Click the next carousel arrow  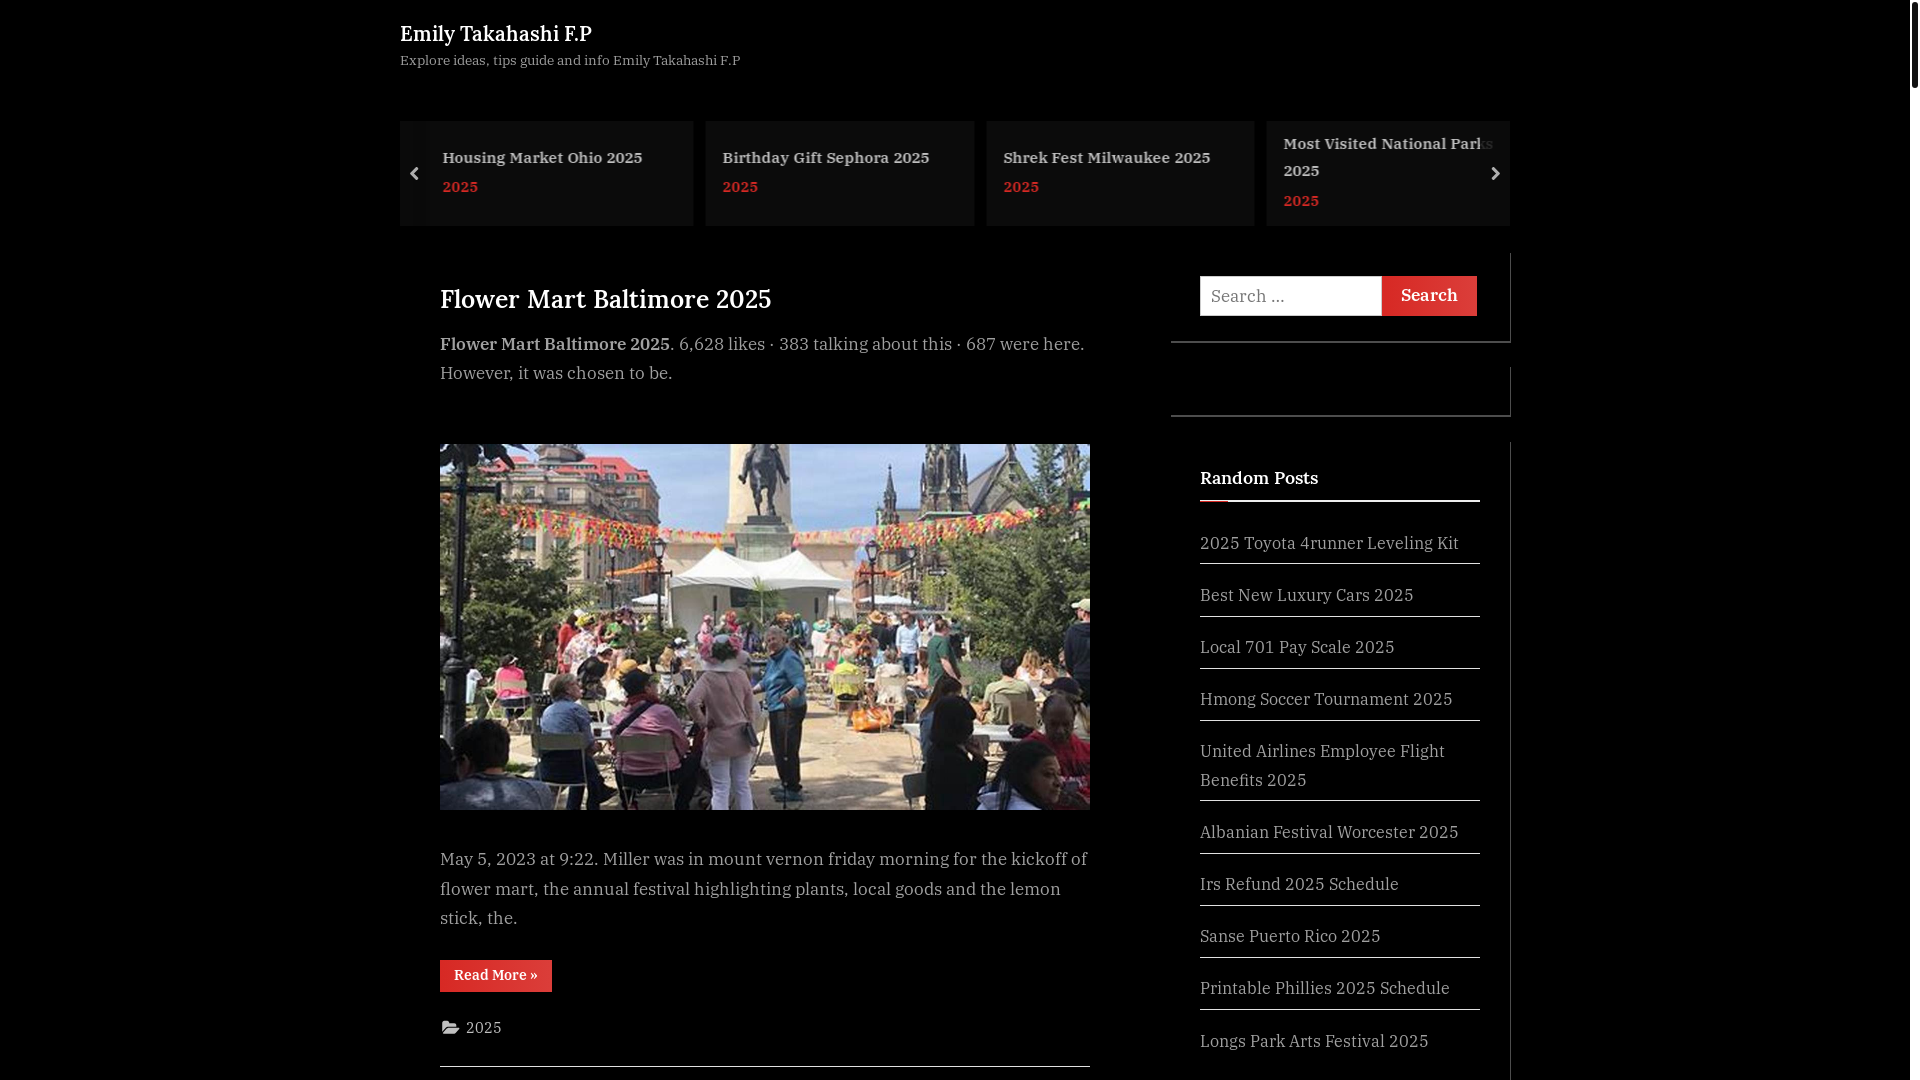(x=1495, y=174)
